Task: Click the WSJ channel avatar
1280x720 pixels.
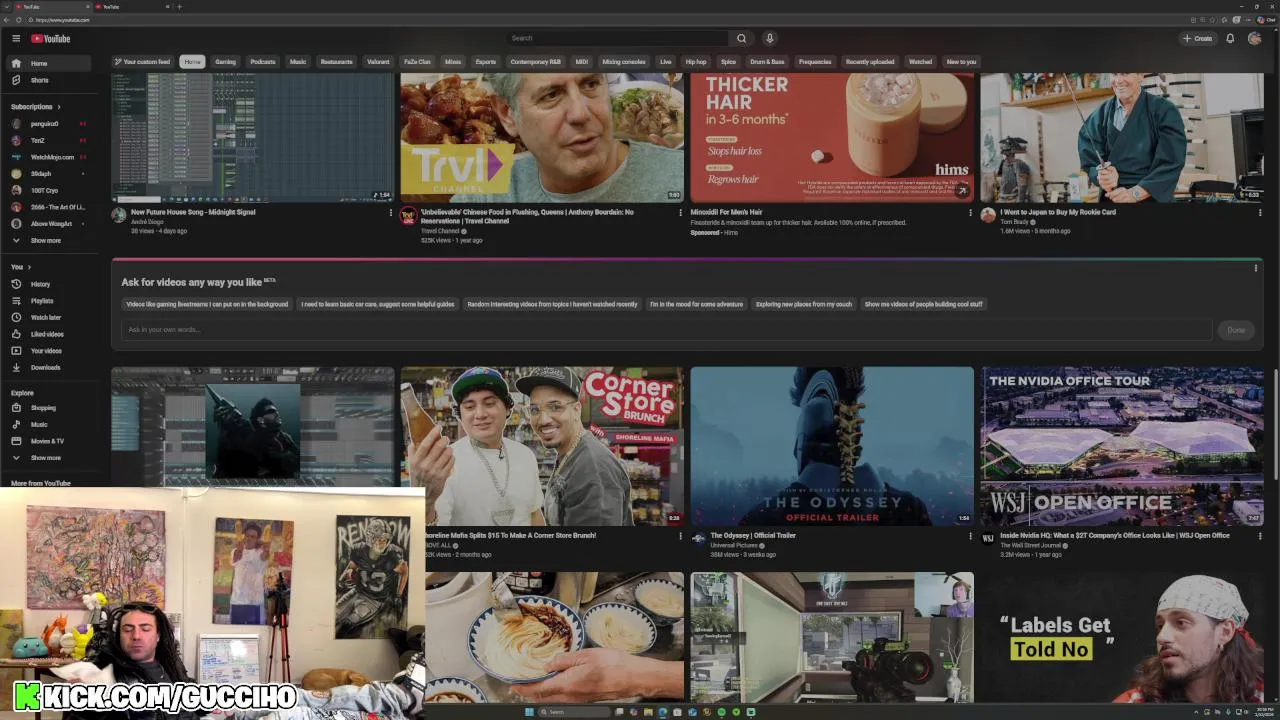Action: click(x=988, y=538)
